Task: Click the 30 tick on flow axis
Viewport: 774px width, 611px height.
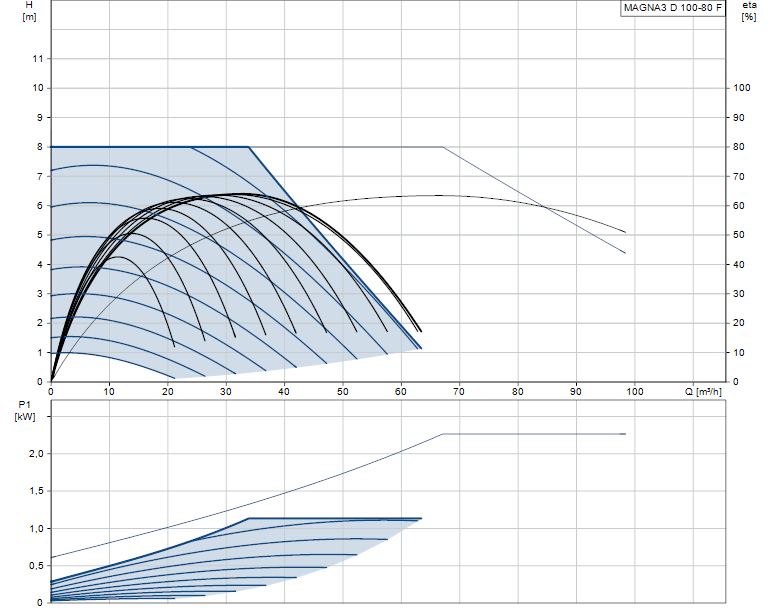Action: tap(226, 391)
